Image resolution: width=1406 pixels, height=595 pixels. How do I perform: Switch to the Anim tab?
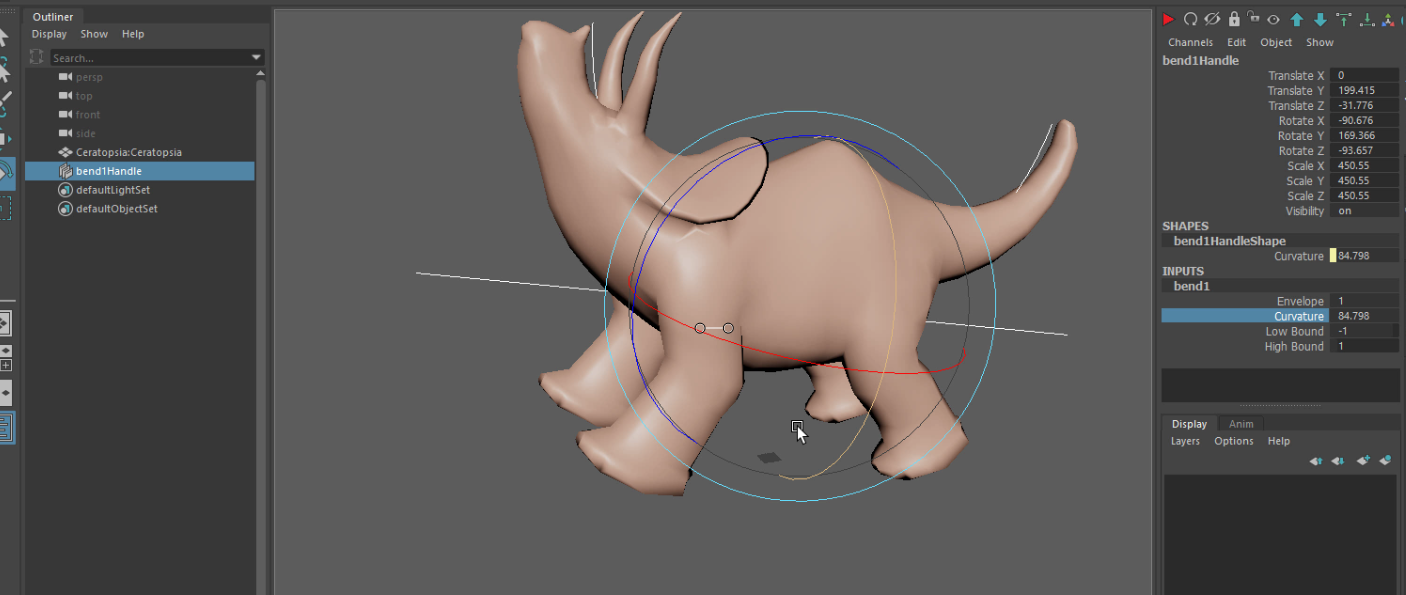pos(1240,423)
